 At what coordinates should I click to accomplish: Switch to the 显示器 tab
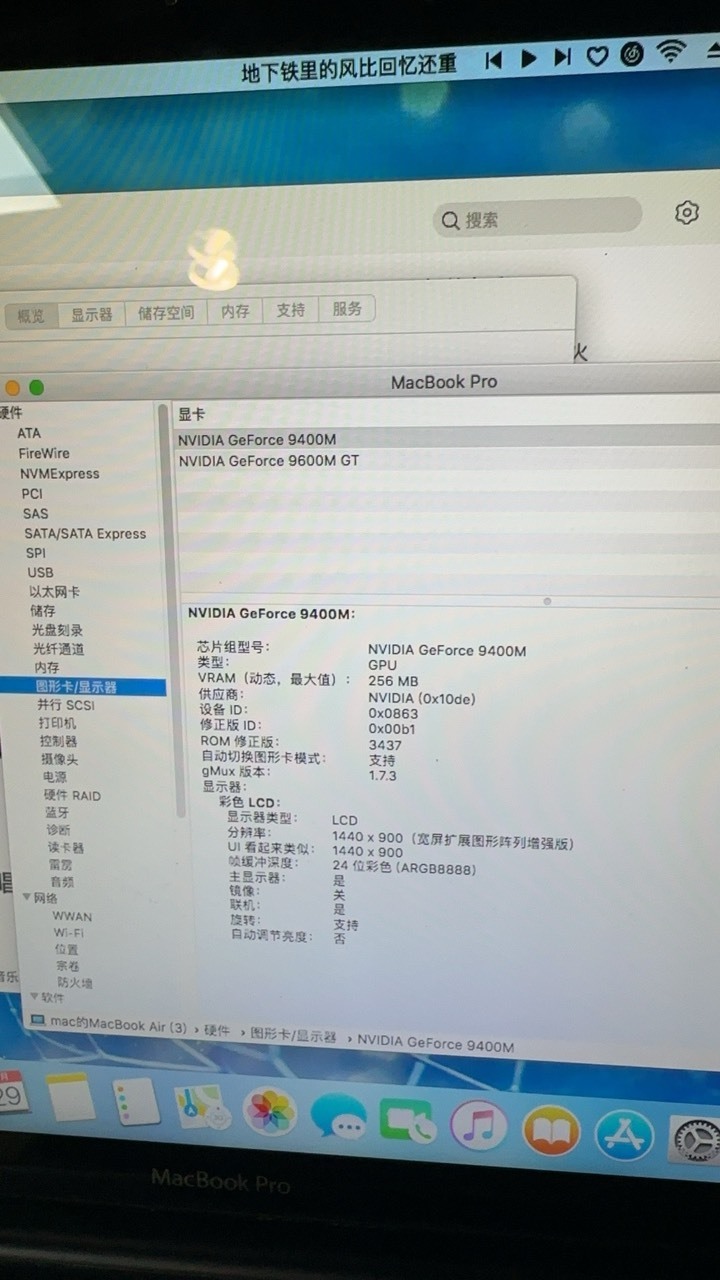[x=91, y=314]
